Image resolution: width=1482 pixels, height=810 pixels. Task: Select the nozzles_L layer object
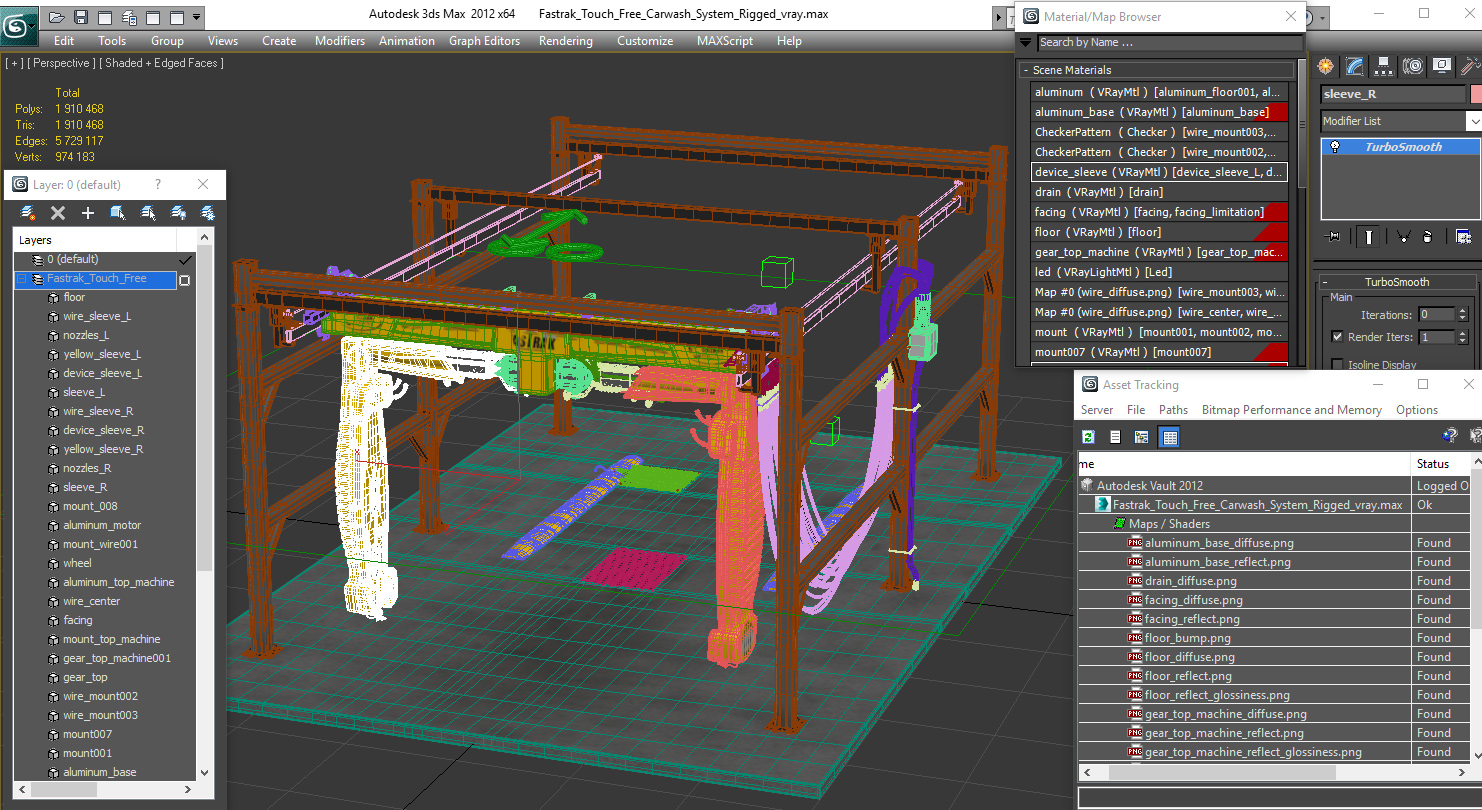pyautogui.click(x=86, y=335)
